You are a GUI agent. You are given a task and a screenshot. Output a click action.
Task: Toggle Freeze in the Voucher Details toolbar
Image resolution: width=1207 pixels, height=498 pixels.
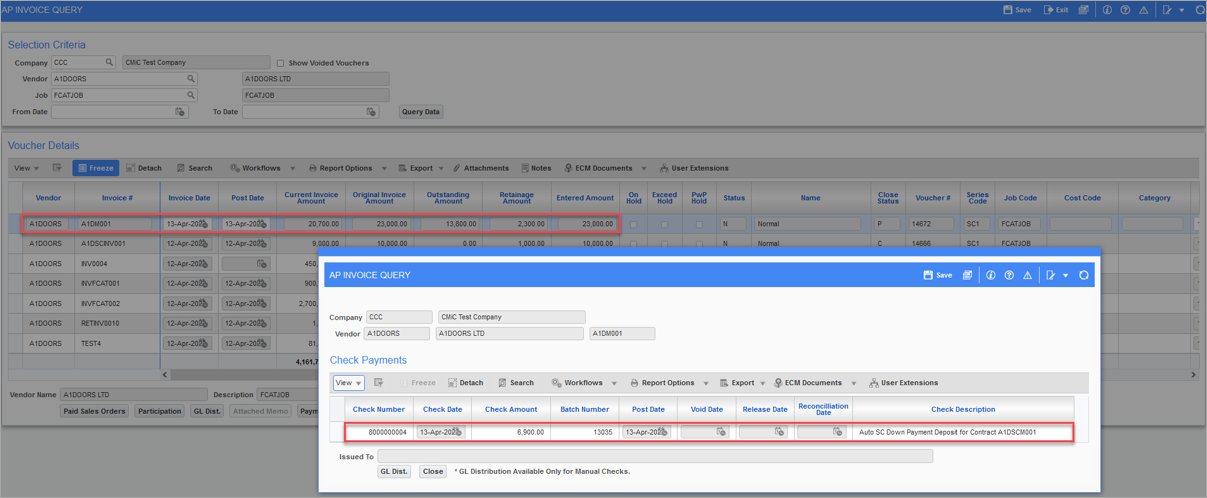96,168
